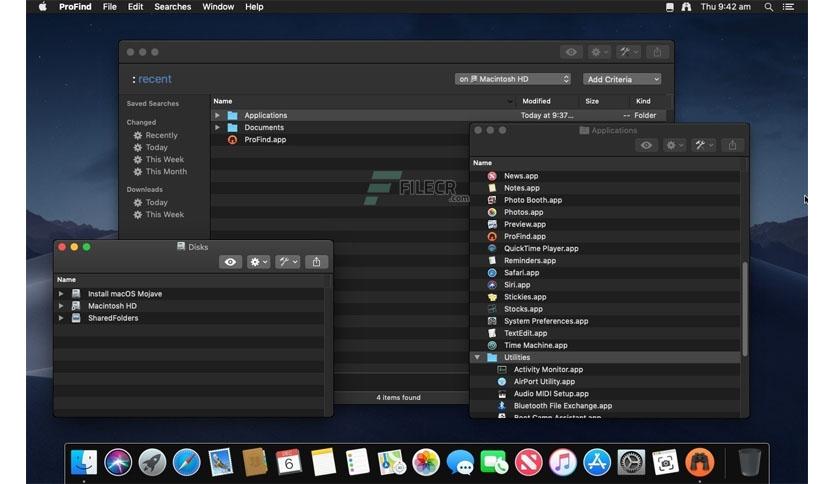
Task: Open tools menu in main search window
Action: click(x=628, y=52)
